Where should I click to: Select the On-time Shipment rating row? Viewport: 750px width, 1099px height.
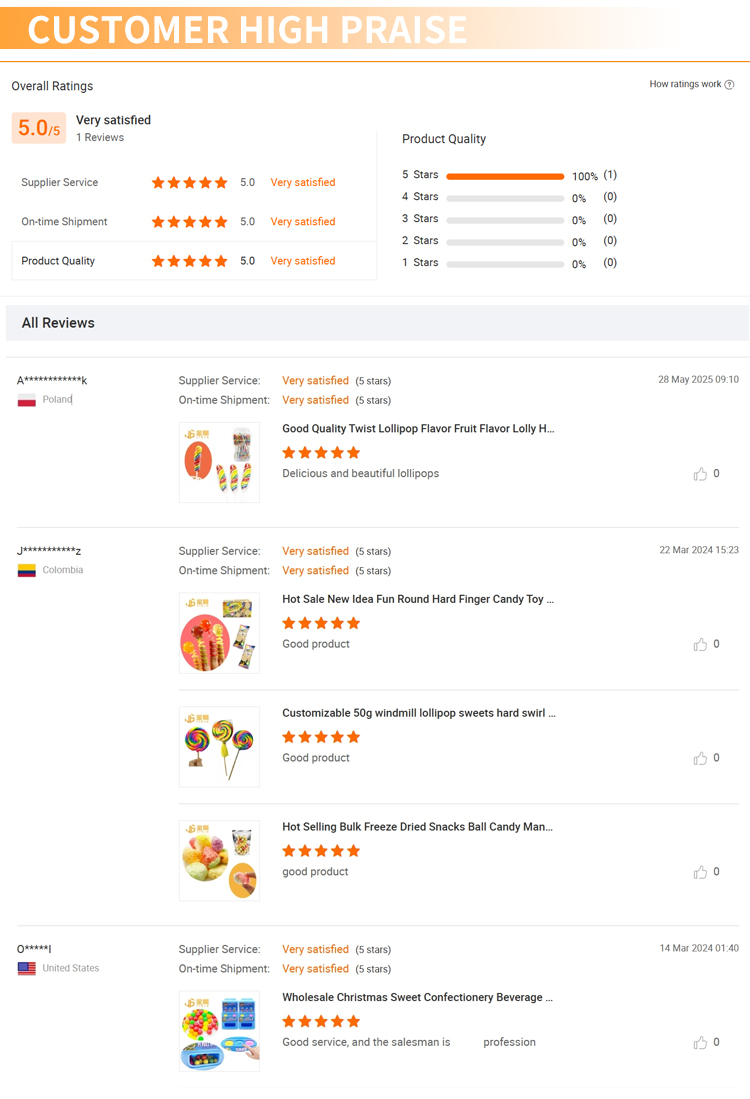click(193, 222)
